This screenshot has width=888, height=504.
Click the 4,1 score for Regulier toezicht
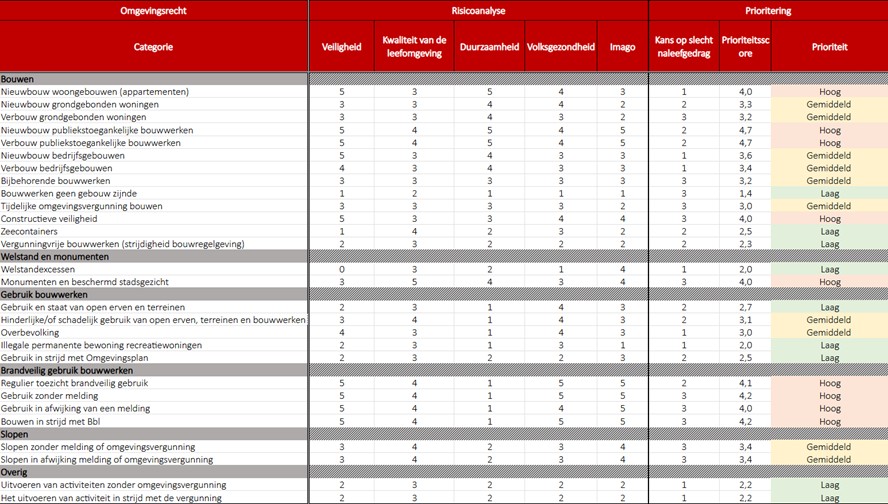click(745, 383)
